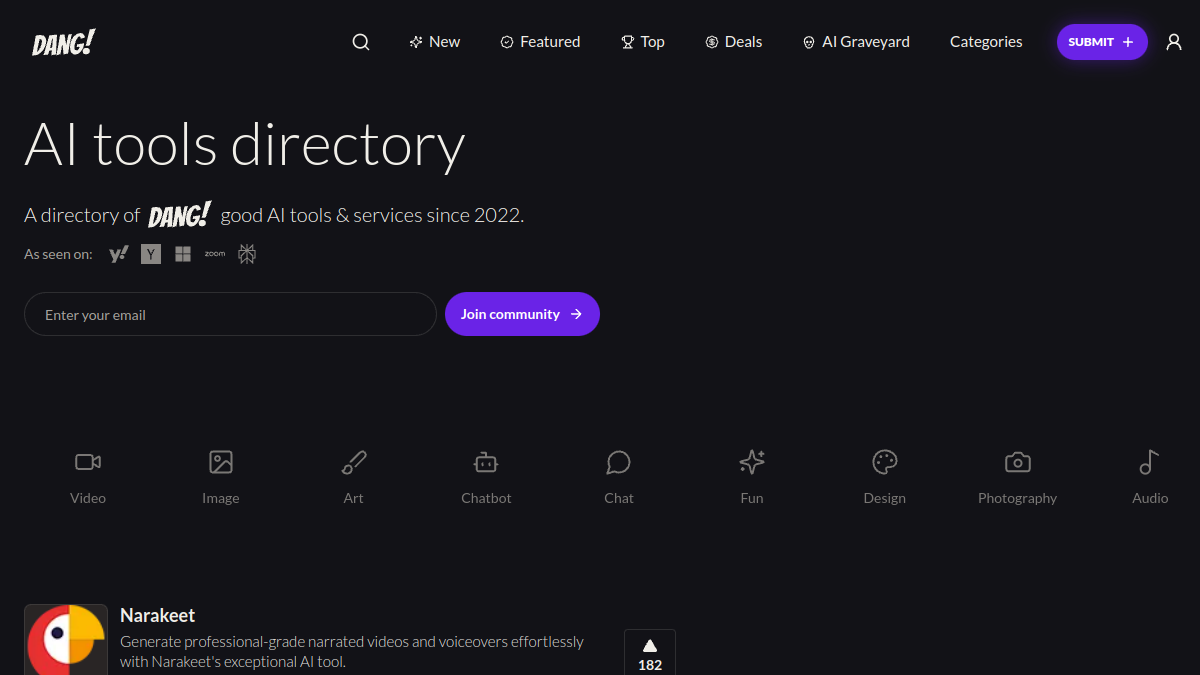Image resolution: width=1200 pixels, height=675 pixels.
Task: Click the Y Combinator logo
Action: click(150, 254)
